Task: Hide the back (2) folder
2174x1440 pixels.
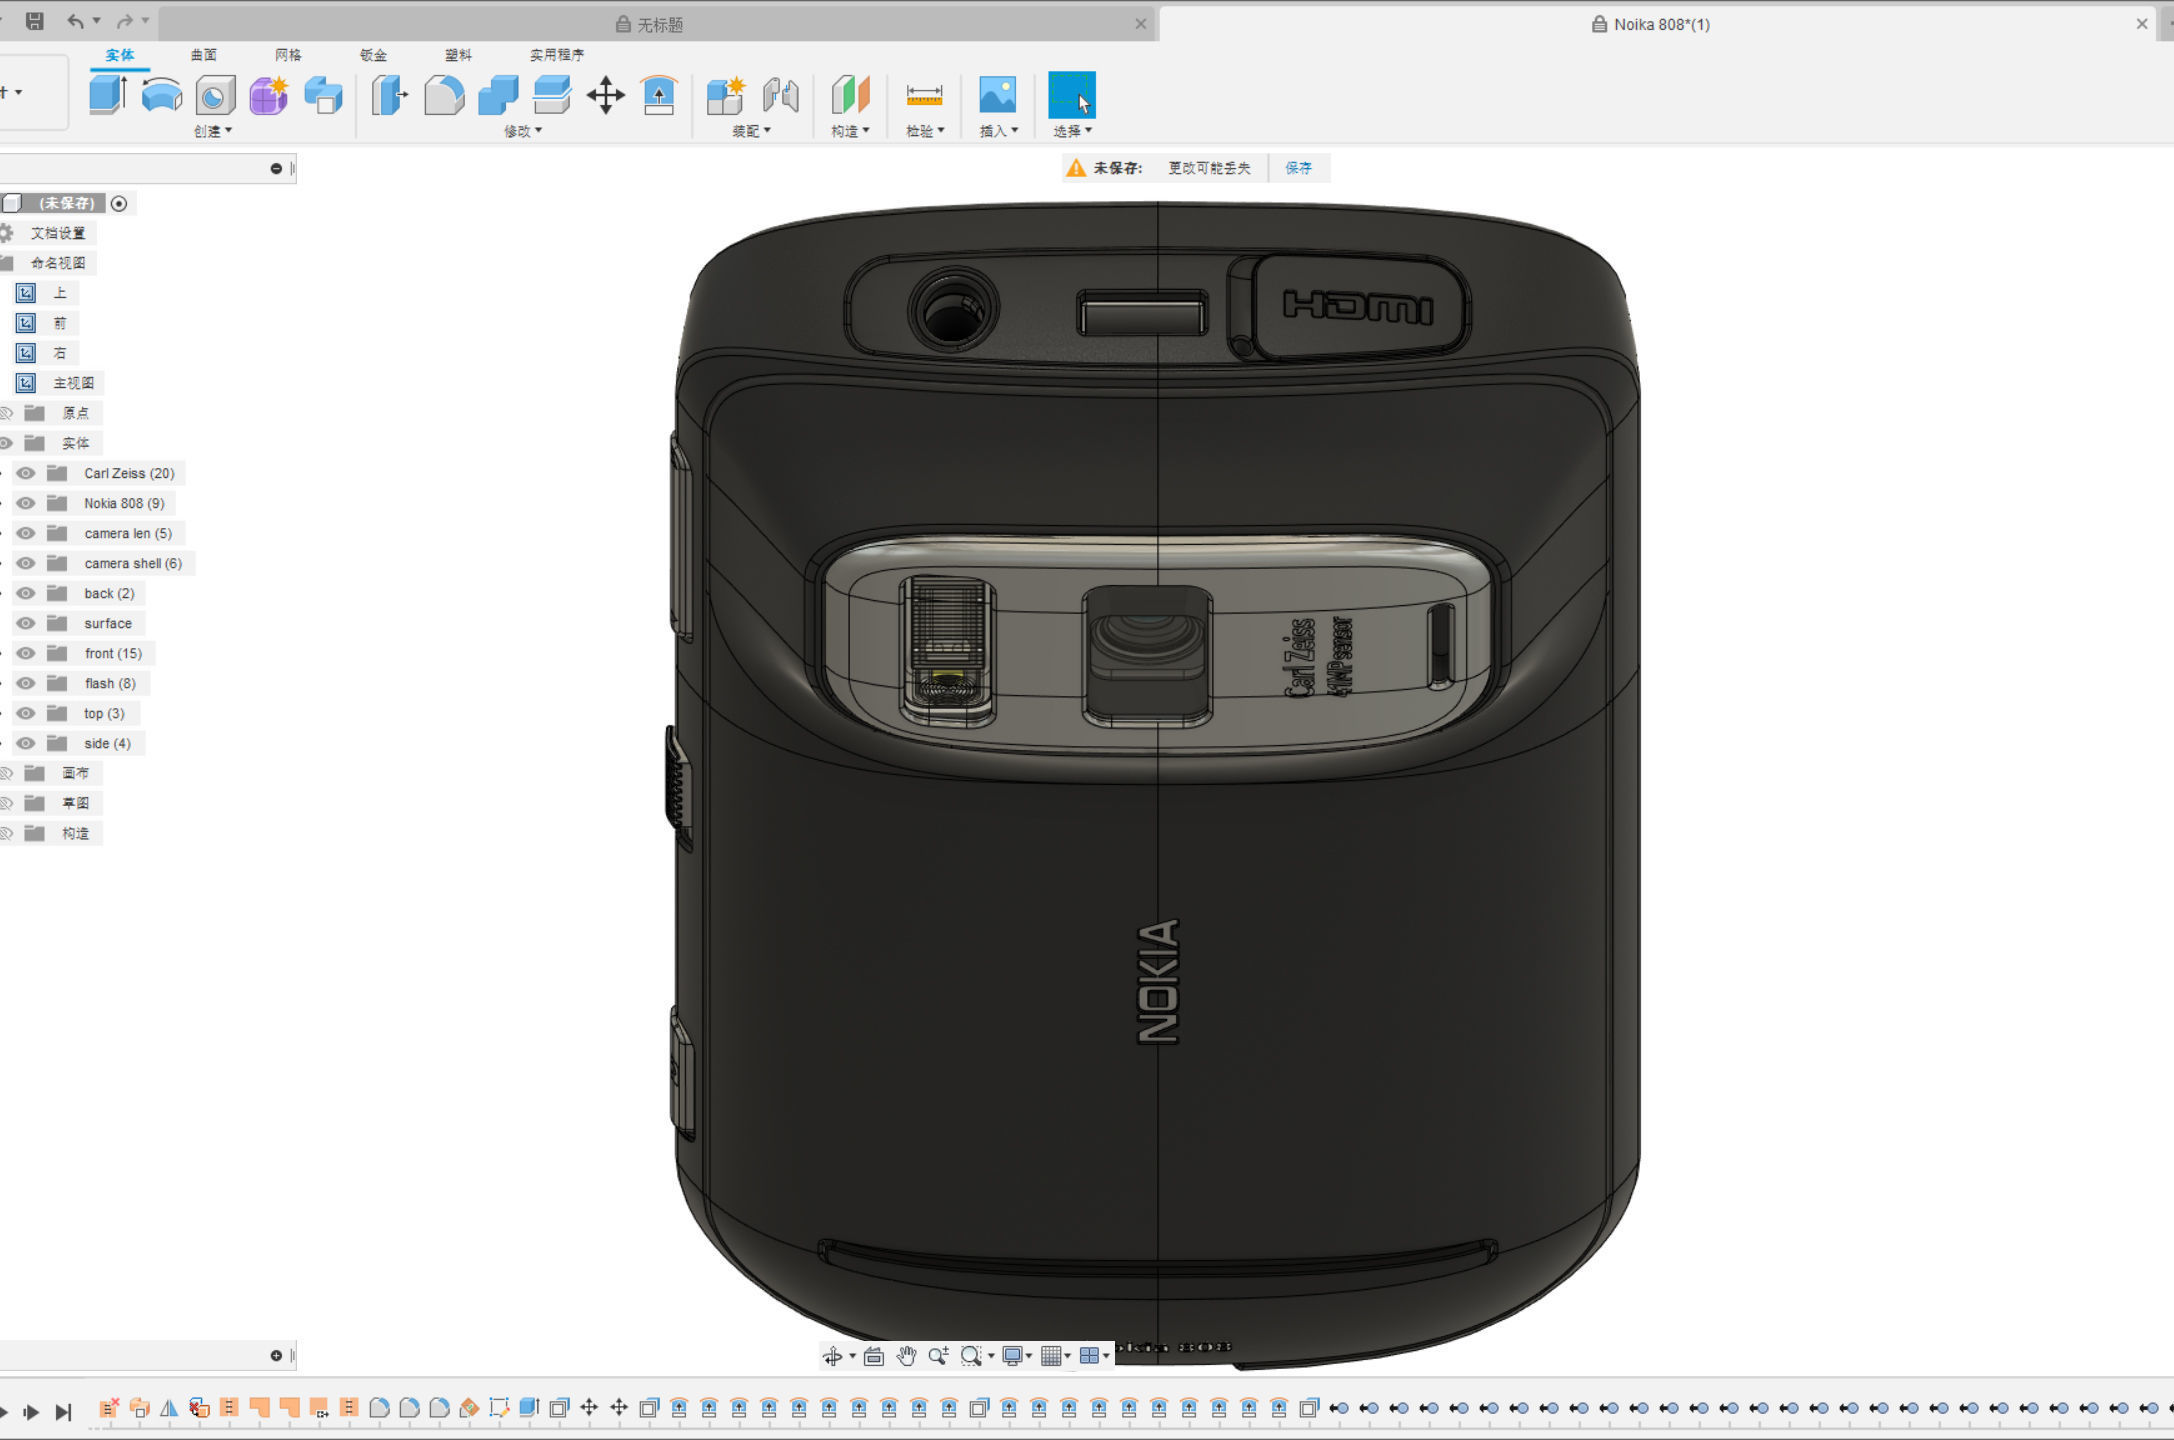Action: [x=26, y=593]
